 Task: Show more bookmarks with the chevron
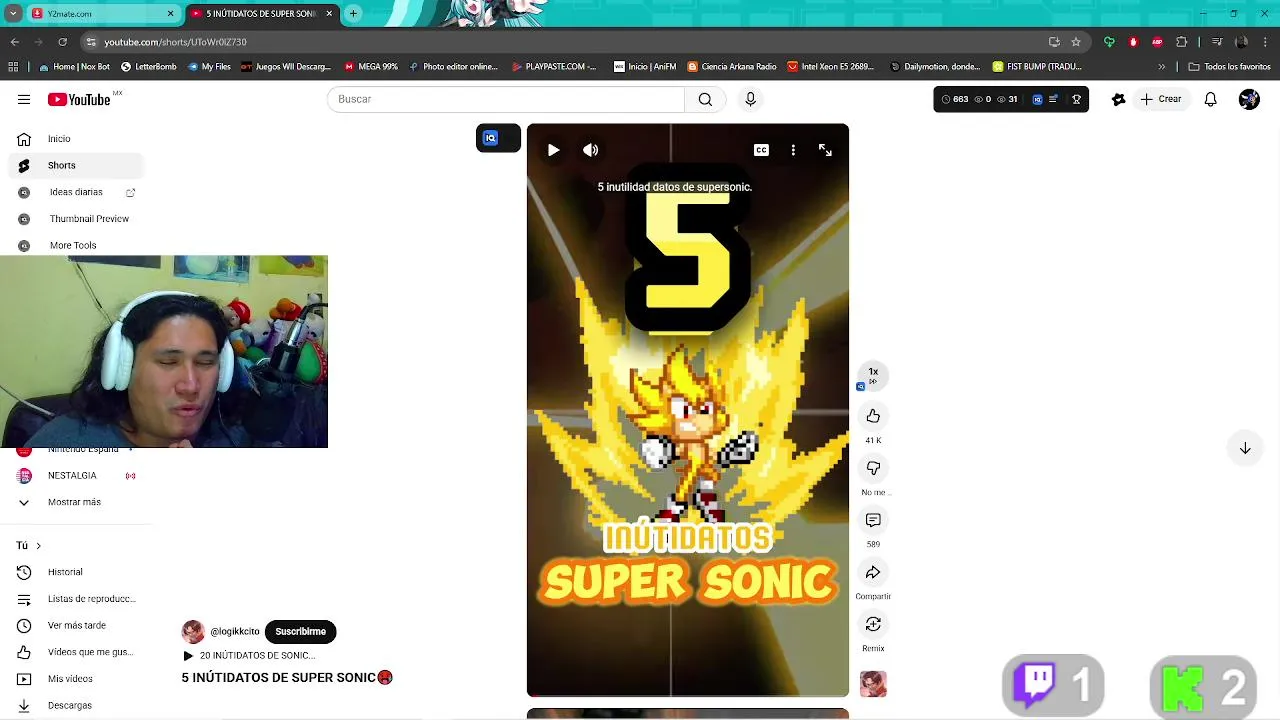pos(1161,67)
